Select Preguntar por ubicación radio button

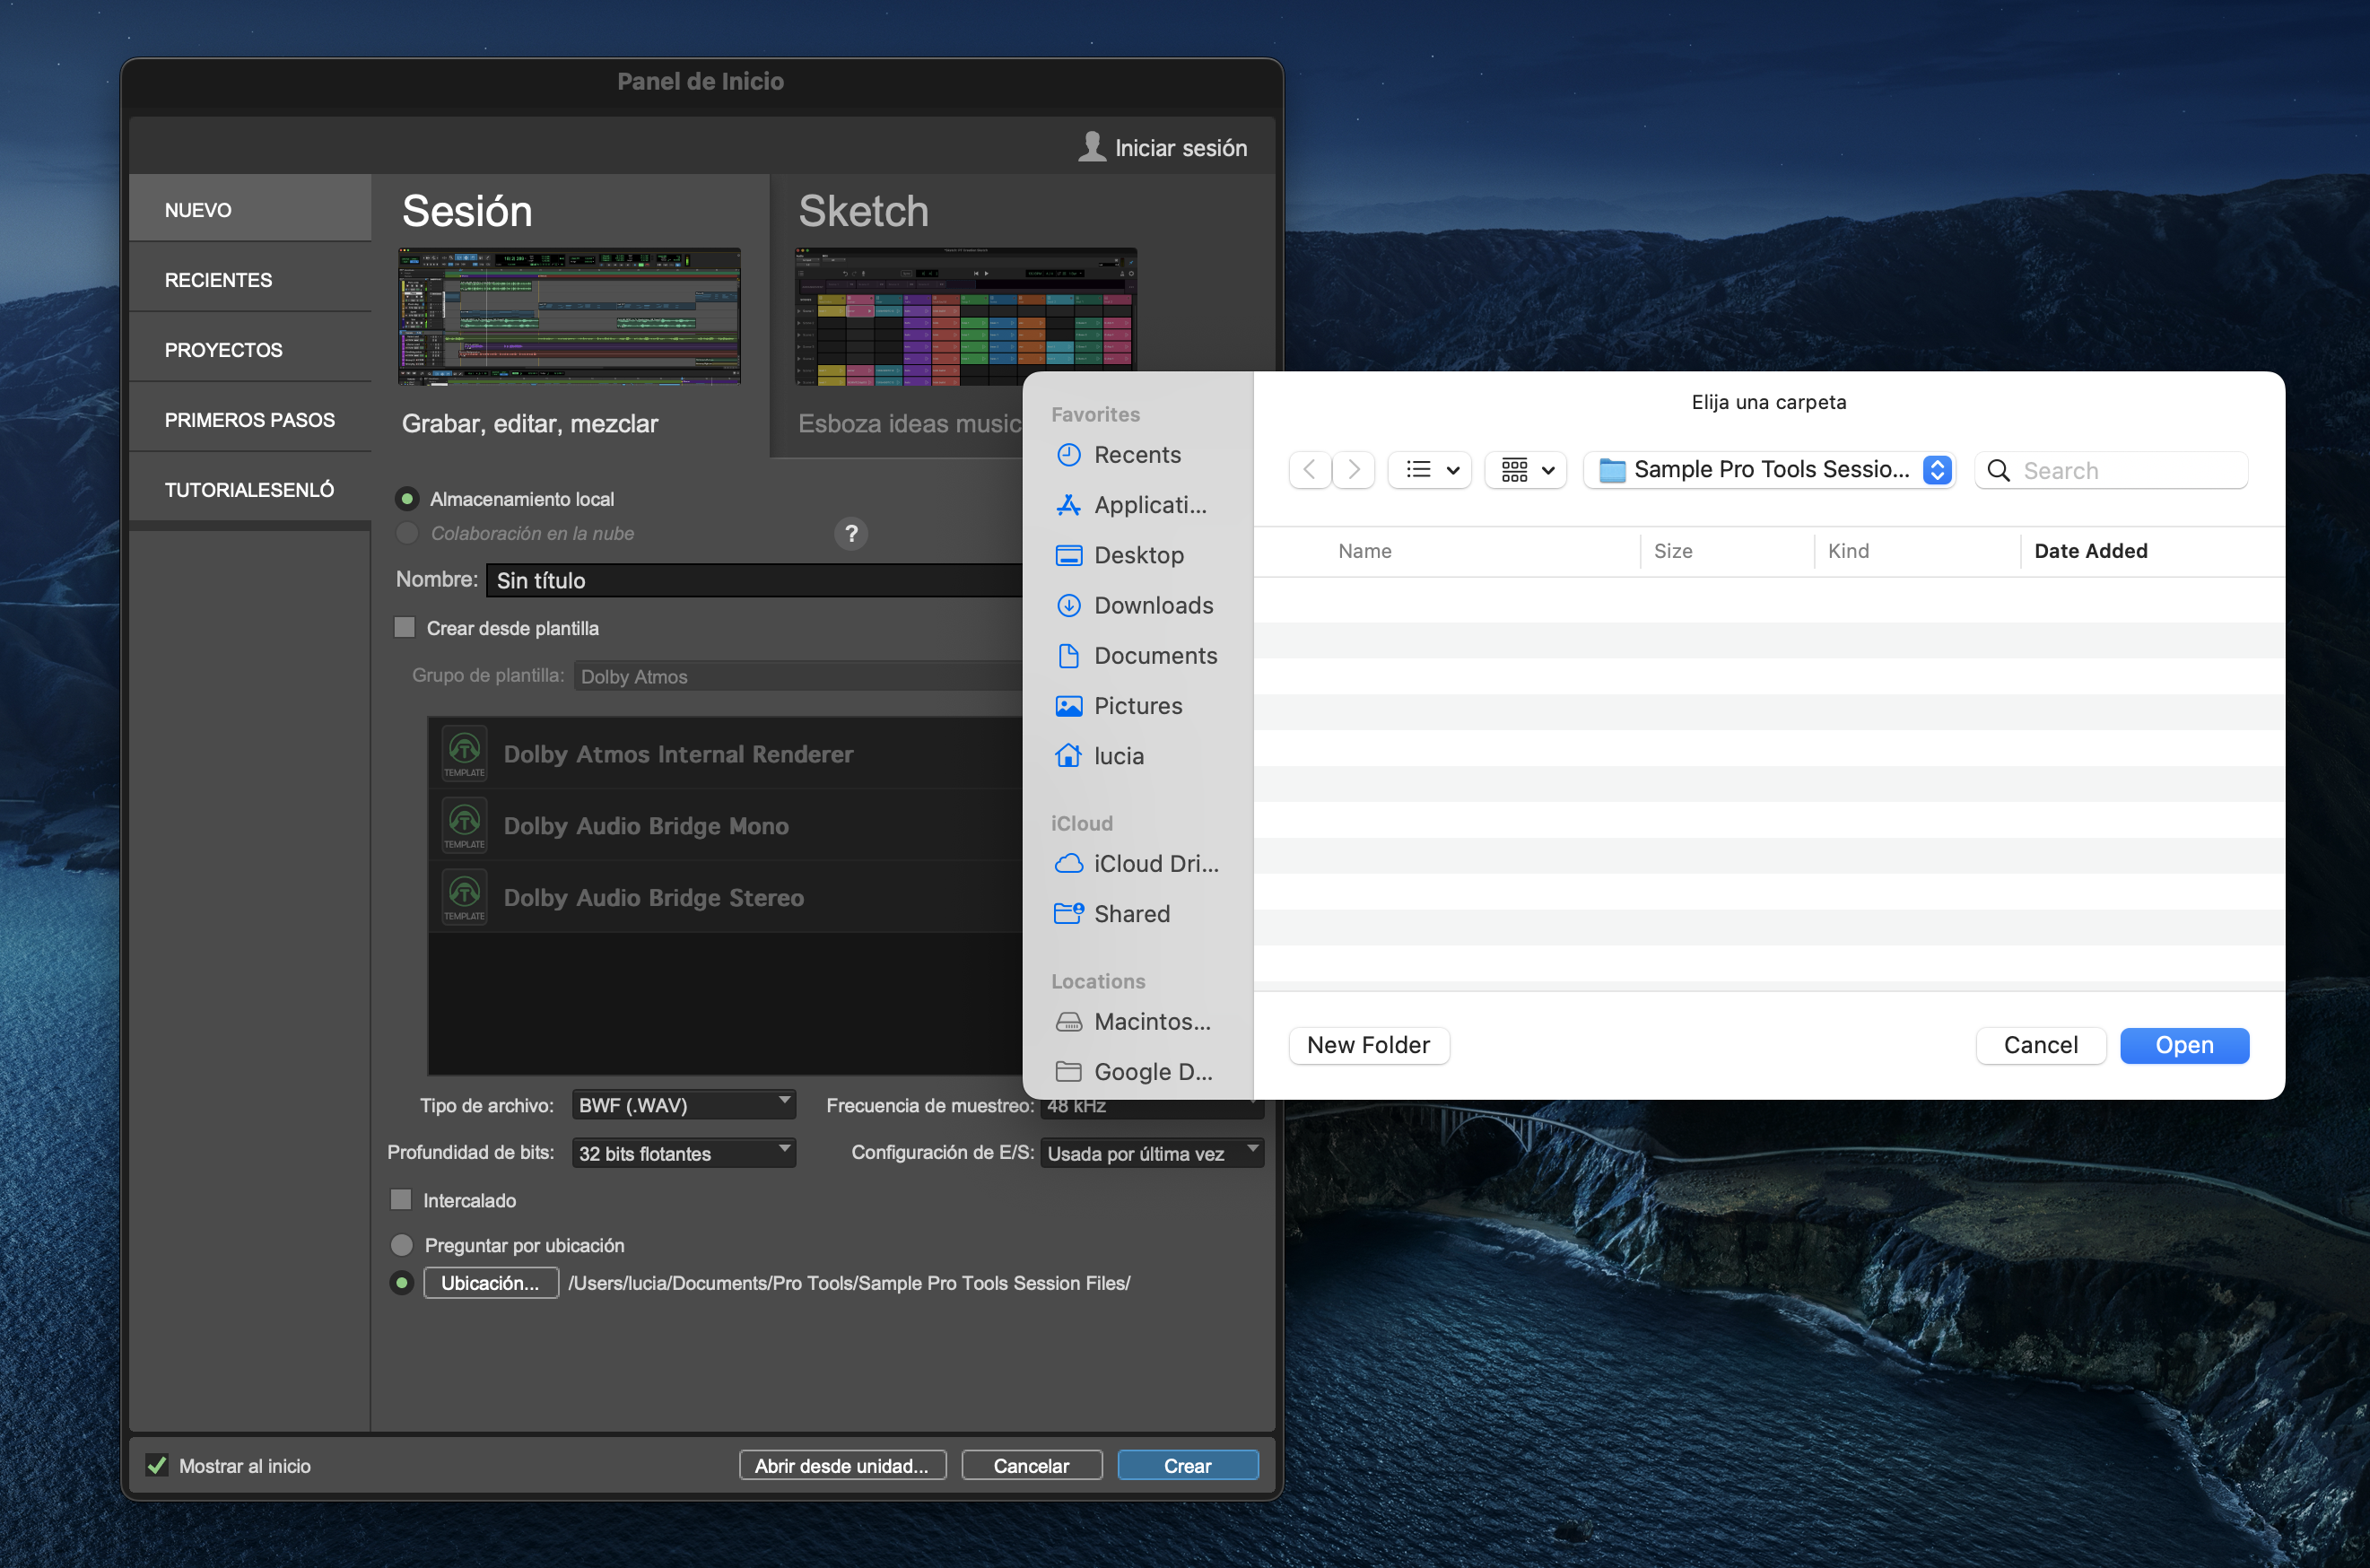click(402, 1245)
